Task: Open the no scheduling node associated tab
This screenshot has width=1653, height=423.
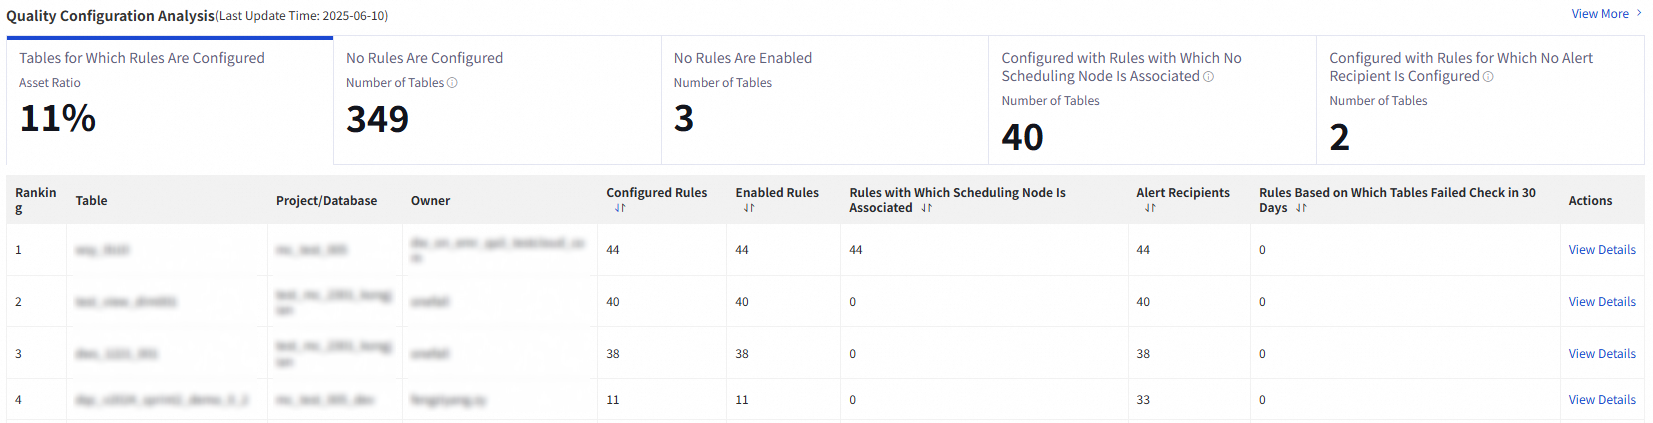Action: pyautogui.click(x=1151, y=100)
